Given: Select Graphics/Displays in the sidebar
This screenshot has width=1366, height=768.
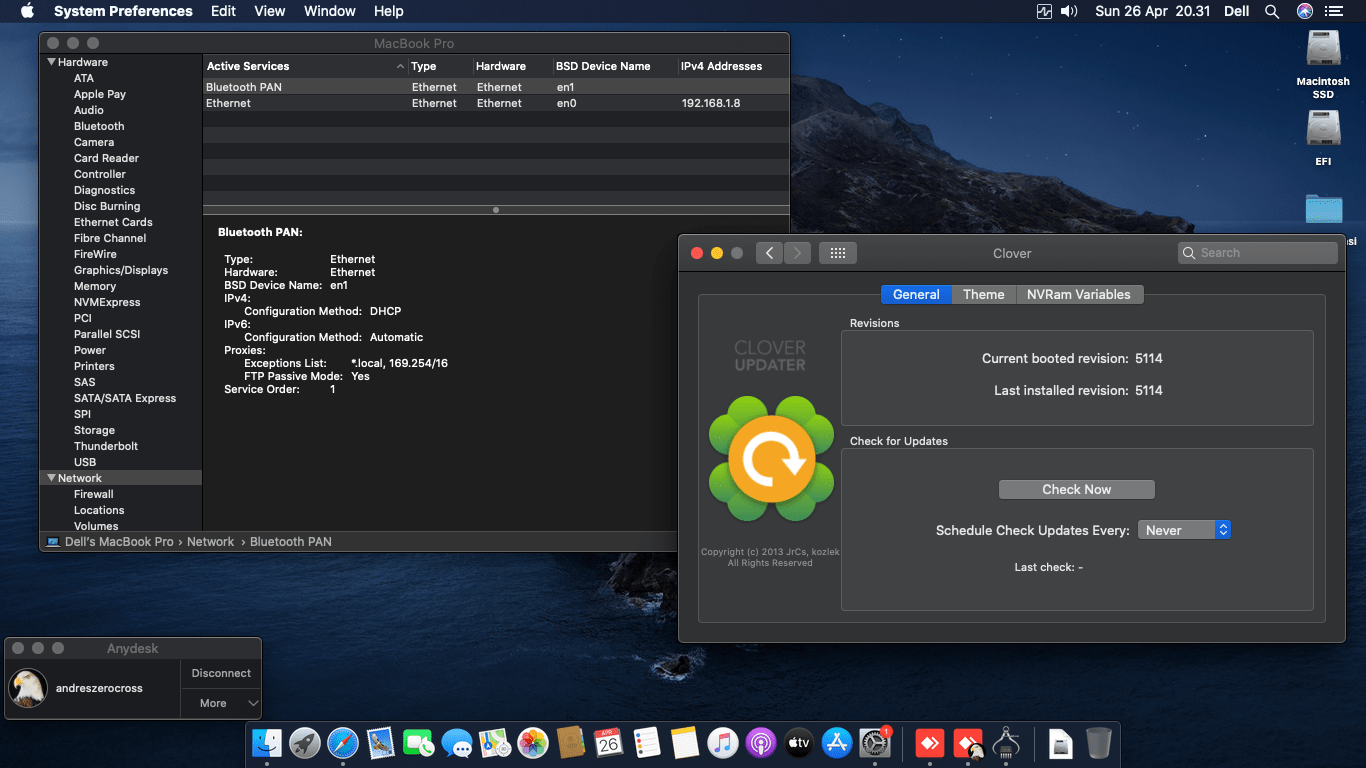Looking at the screenshot, I should [121, 270].
